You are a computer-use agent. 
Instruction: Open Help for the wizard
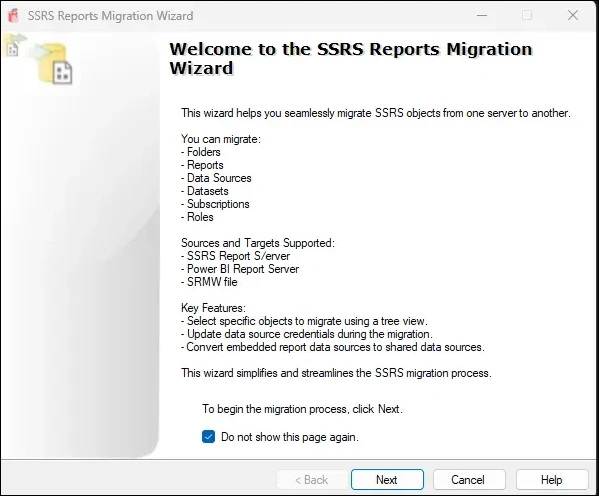pos(552,480)
